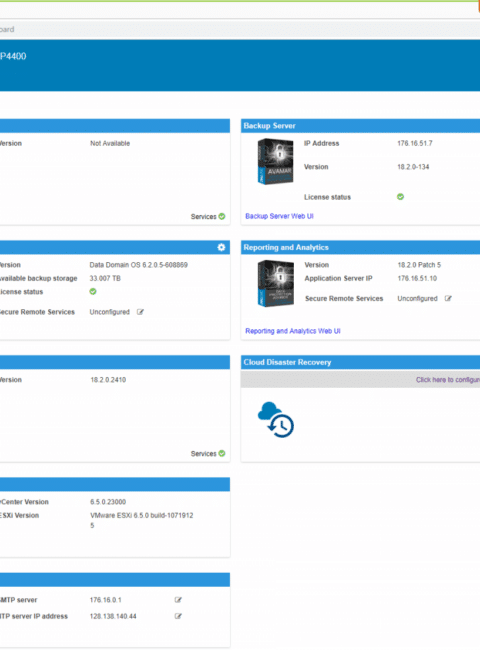Edit Secure Remote Services under Reporting and Analytics
This screenshot has height=650, width=480.
448,298
